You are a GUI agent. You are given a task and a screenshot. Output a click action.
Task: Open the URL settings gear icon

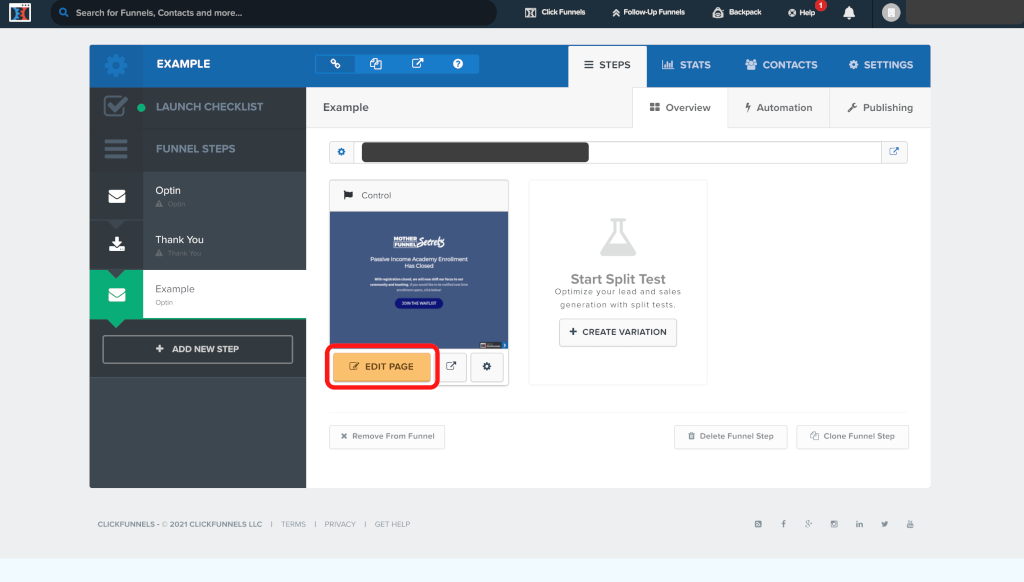coord(341,152)
